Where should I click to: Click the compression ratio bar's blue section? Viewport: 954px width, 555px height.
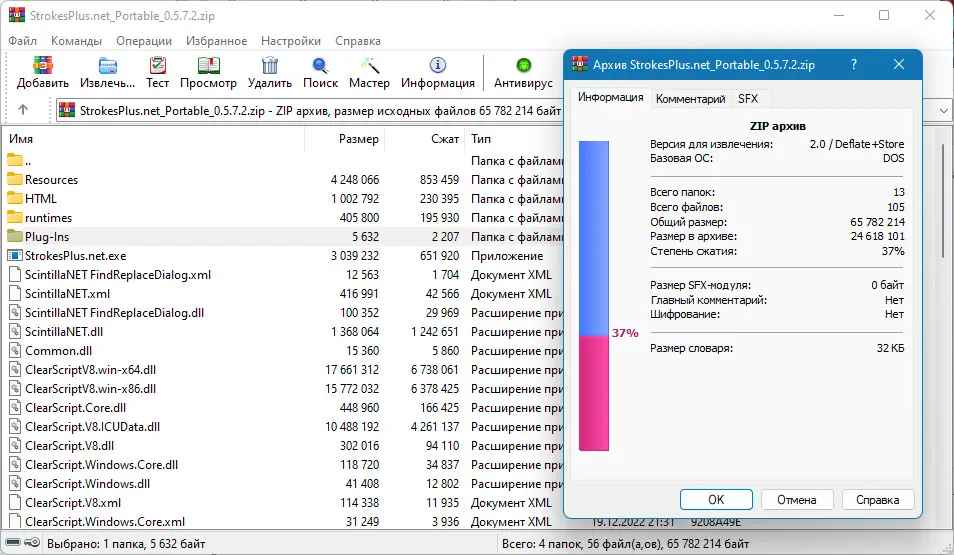click(594, 239)
